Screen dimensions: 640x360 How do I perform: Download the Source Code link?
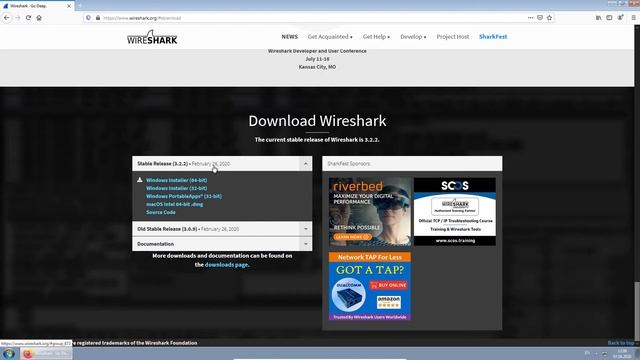point(161,212)
